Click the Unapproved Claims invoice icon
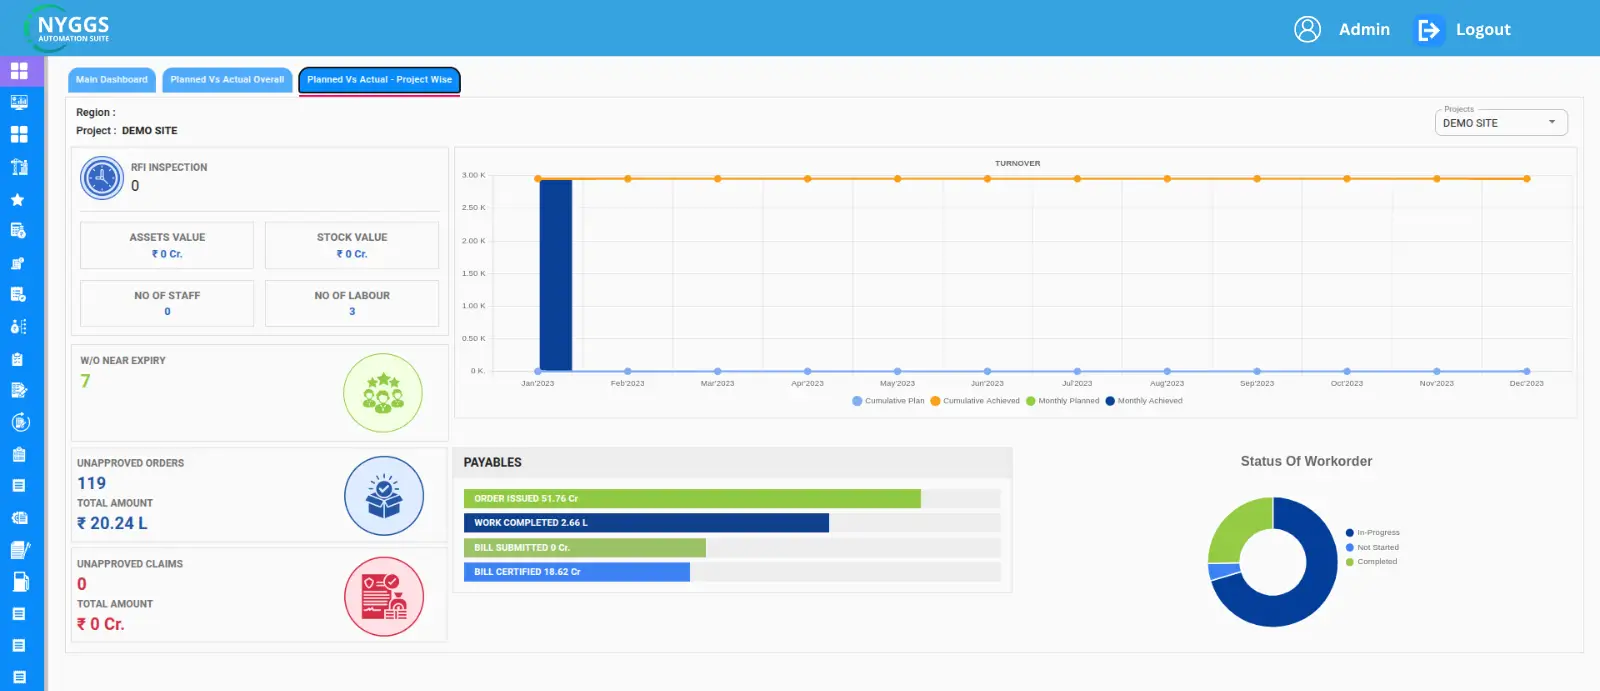1600x691 pixels. point(384,597)
